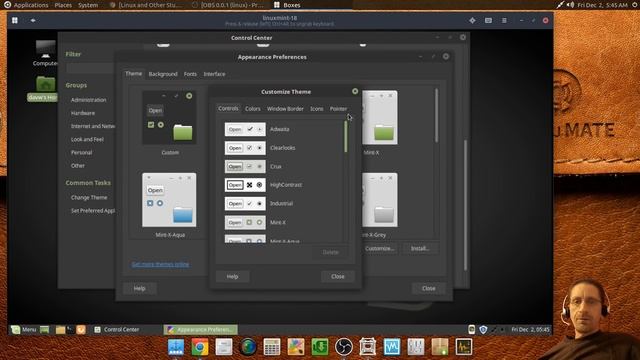This screenshot has height=360, width=640.
Task: Click the Install... button
Action: click(420, 248)
